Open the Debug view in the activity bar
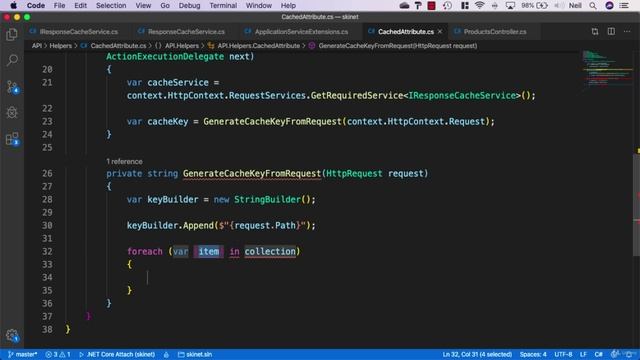This screenshot has height=360, width=640. tap(12, 112)
